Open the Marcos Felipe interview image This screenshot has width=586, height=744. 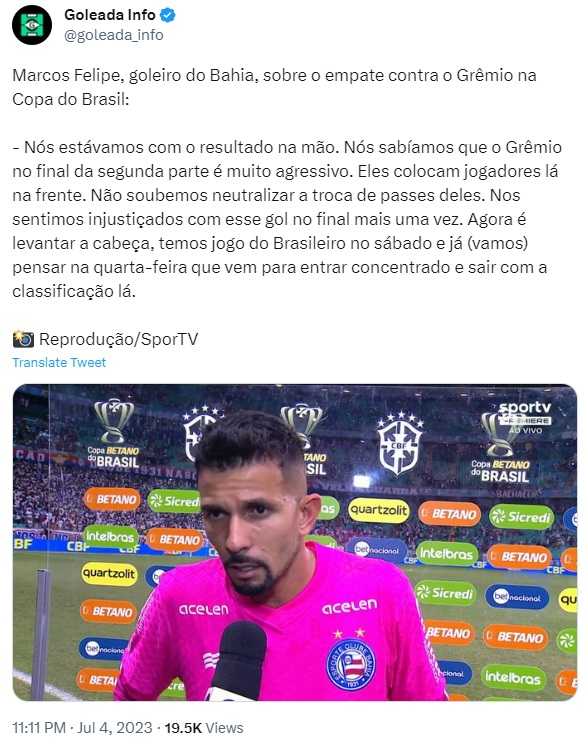pos(295,542)
